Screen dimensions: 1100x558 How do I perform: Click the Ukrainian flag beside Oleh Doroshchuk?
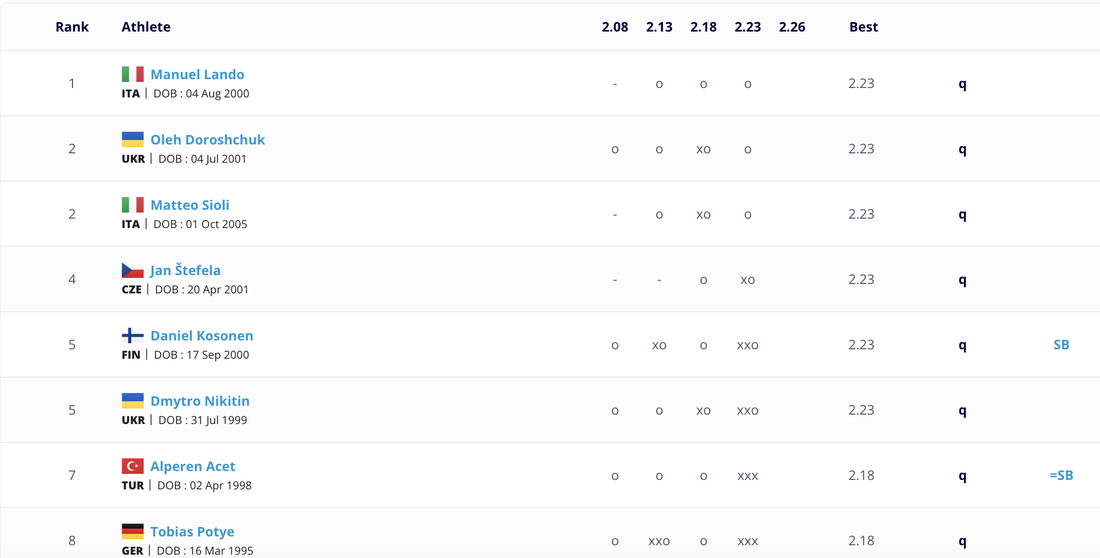(x=132, y=139)
